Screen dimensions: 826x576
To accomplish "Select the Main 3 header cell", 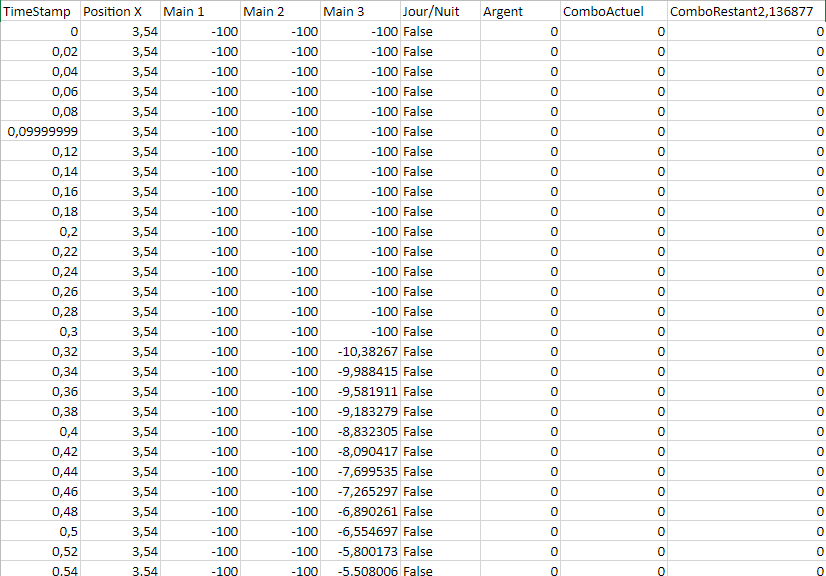I will pos(361,11).
